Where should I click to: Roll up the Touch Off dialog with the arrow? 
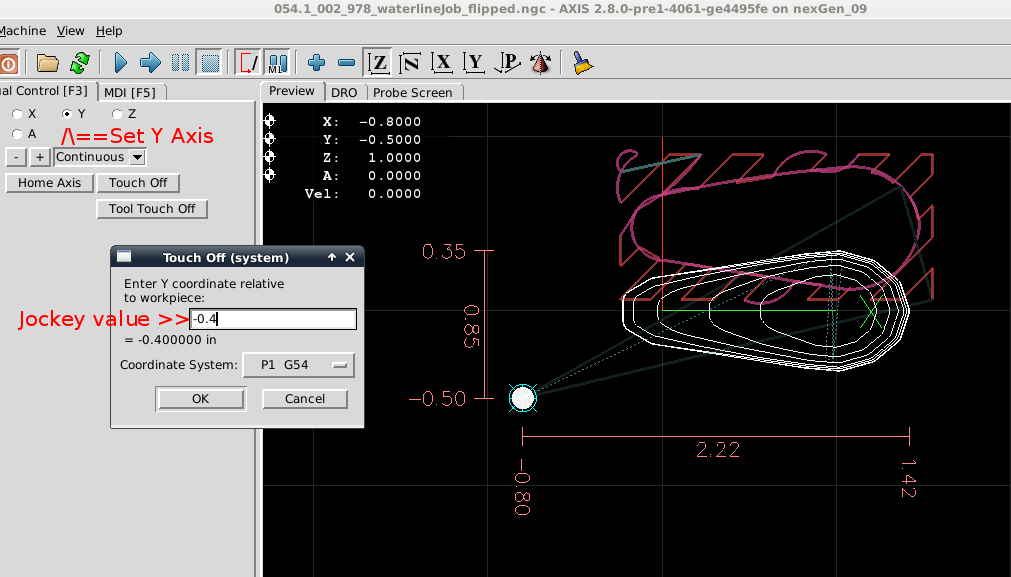pyautogui.click(x=332, y=257)
